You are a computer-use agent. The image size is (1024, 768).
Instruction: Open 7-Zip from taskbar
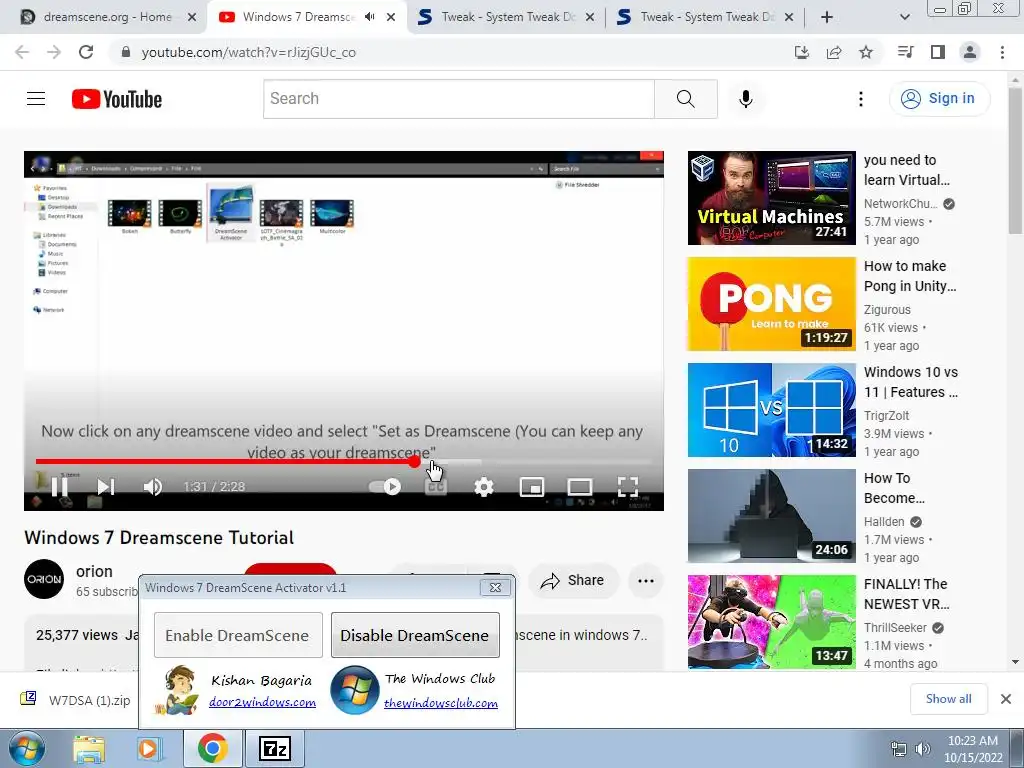(274, 749)
